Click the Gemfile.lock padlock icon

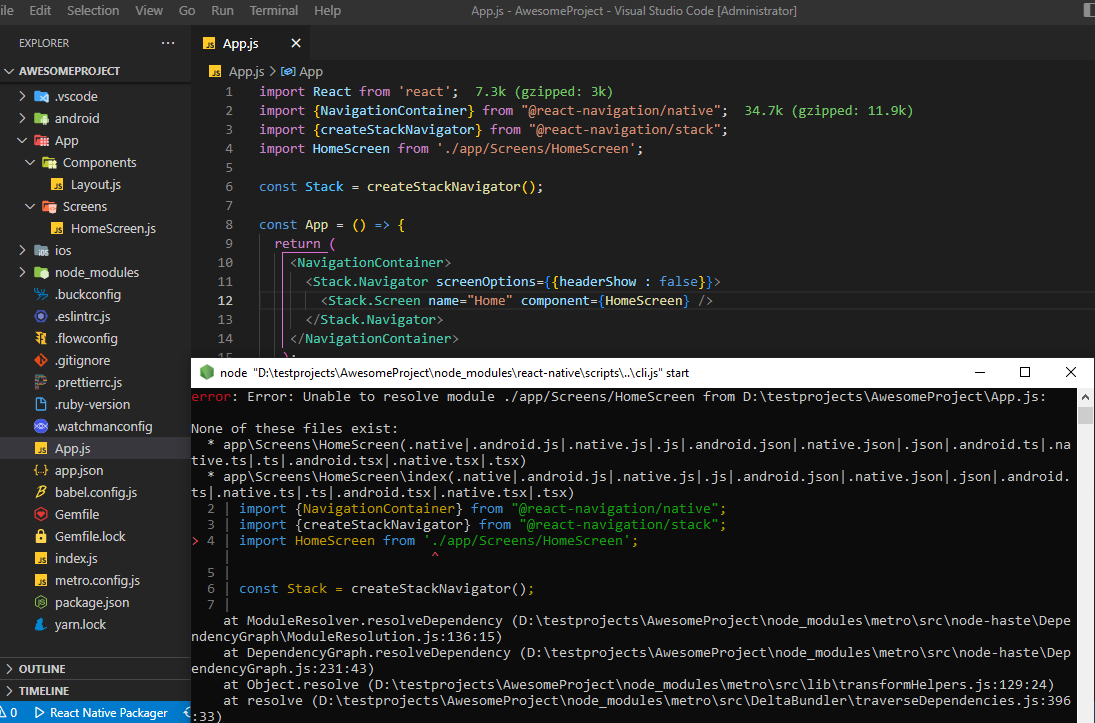pyautogui.click(x=41, y=536)
